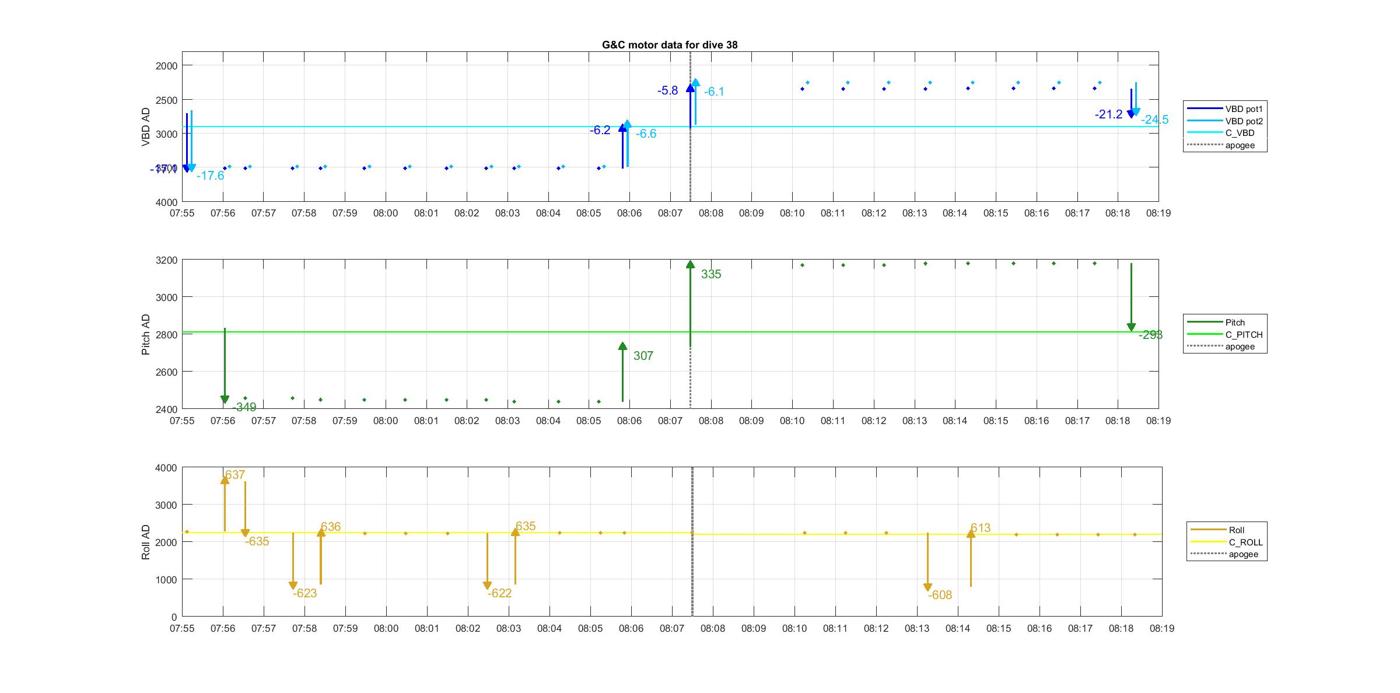Click the -6.1 VBD data label
The height and width of the screenshot is (693, 1400).
(x=714, y=92)
